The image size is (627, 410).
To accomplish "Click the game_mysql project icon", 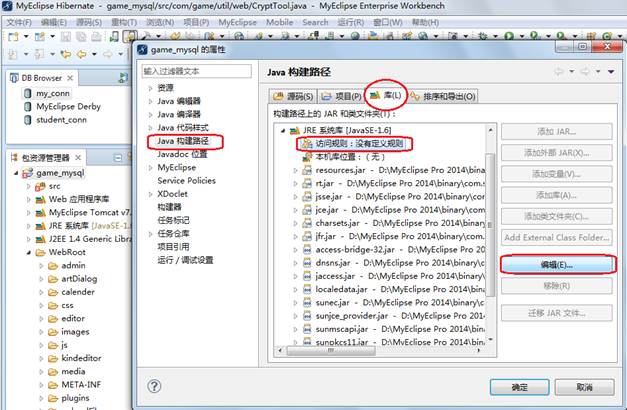I will point(28,173).
